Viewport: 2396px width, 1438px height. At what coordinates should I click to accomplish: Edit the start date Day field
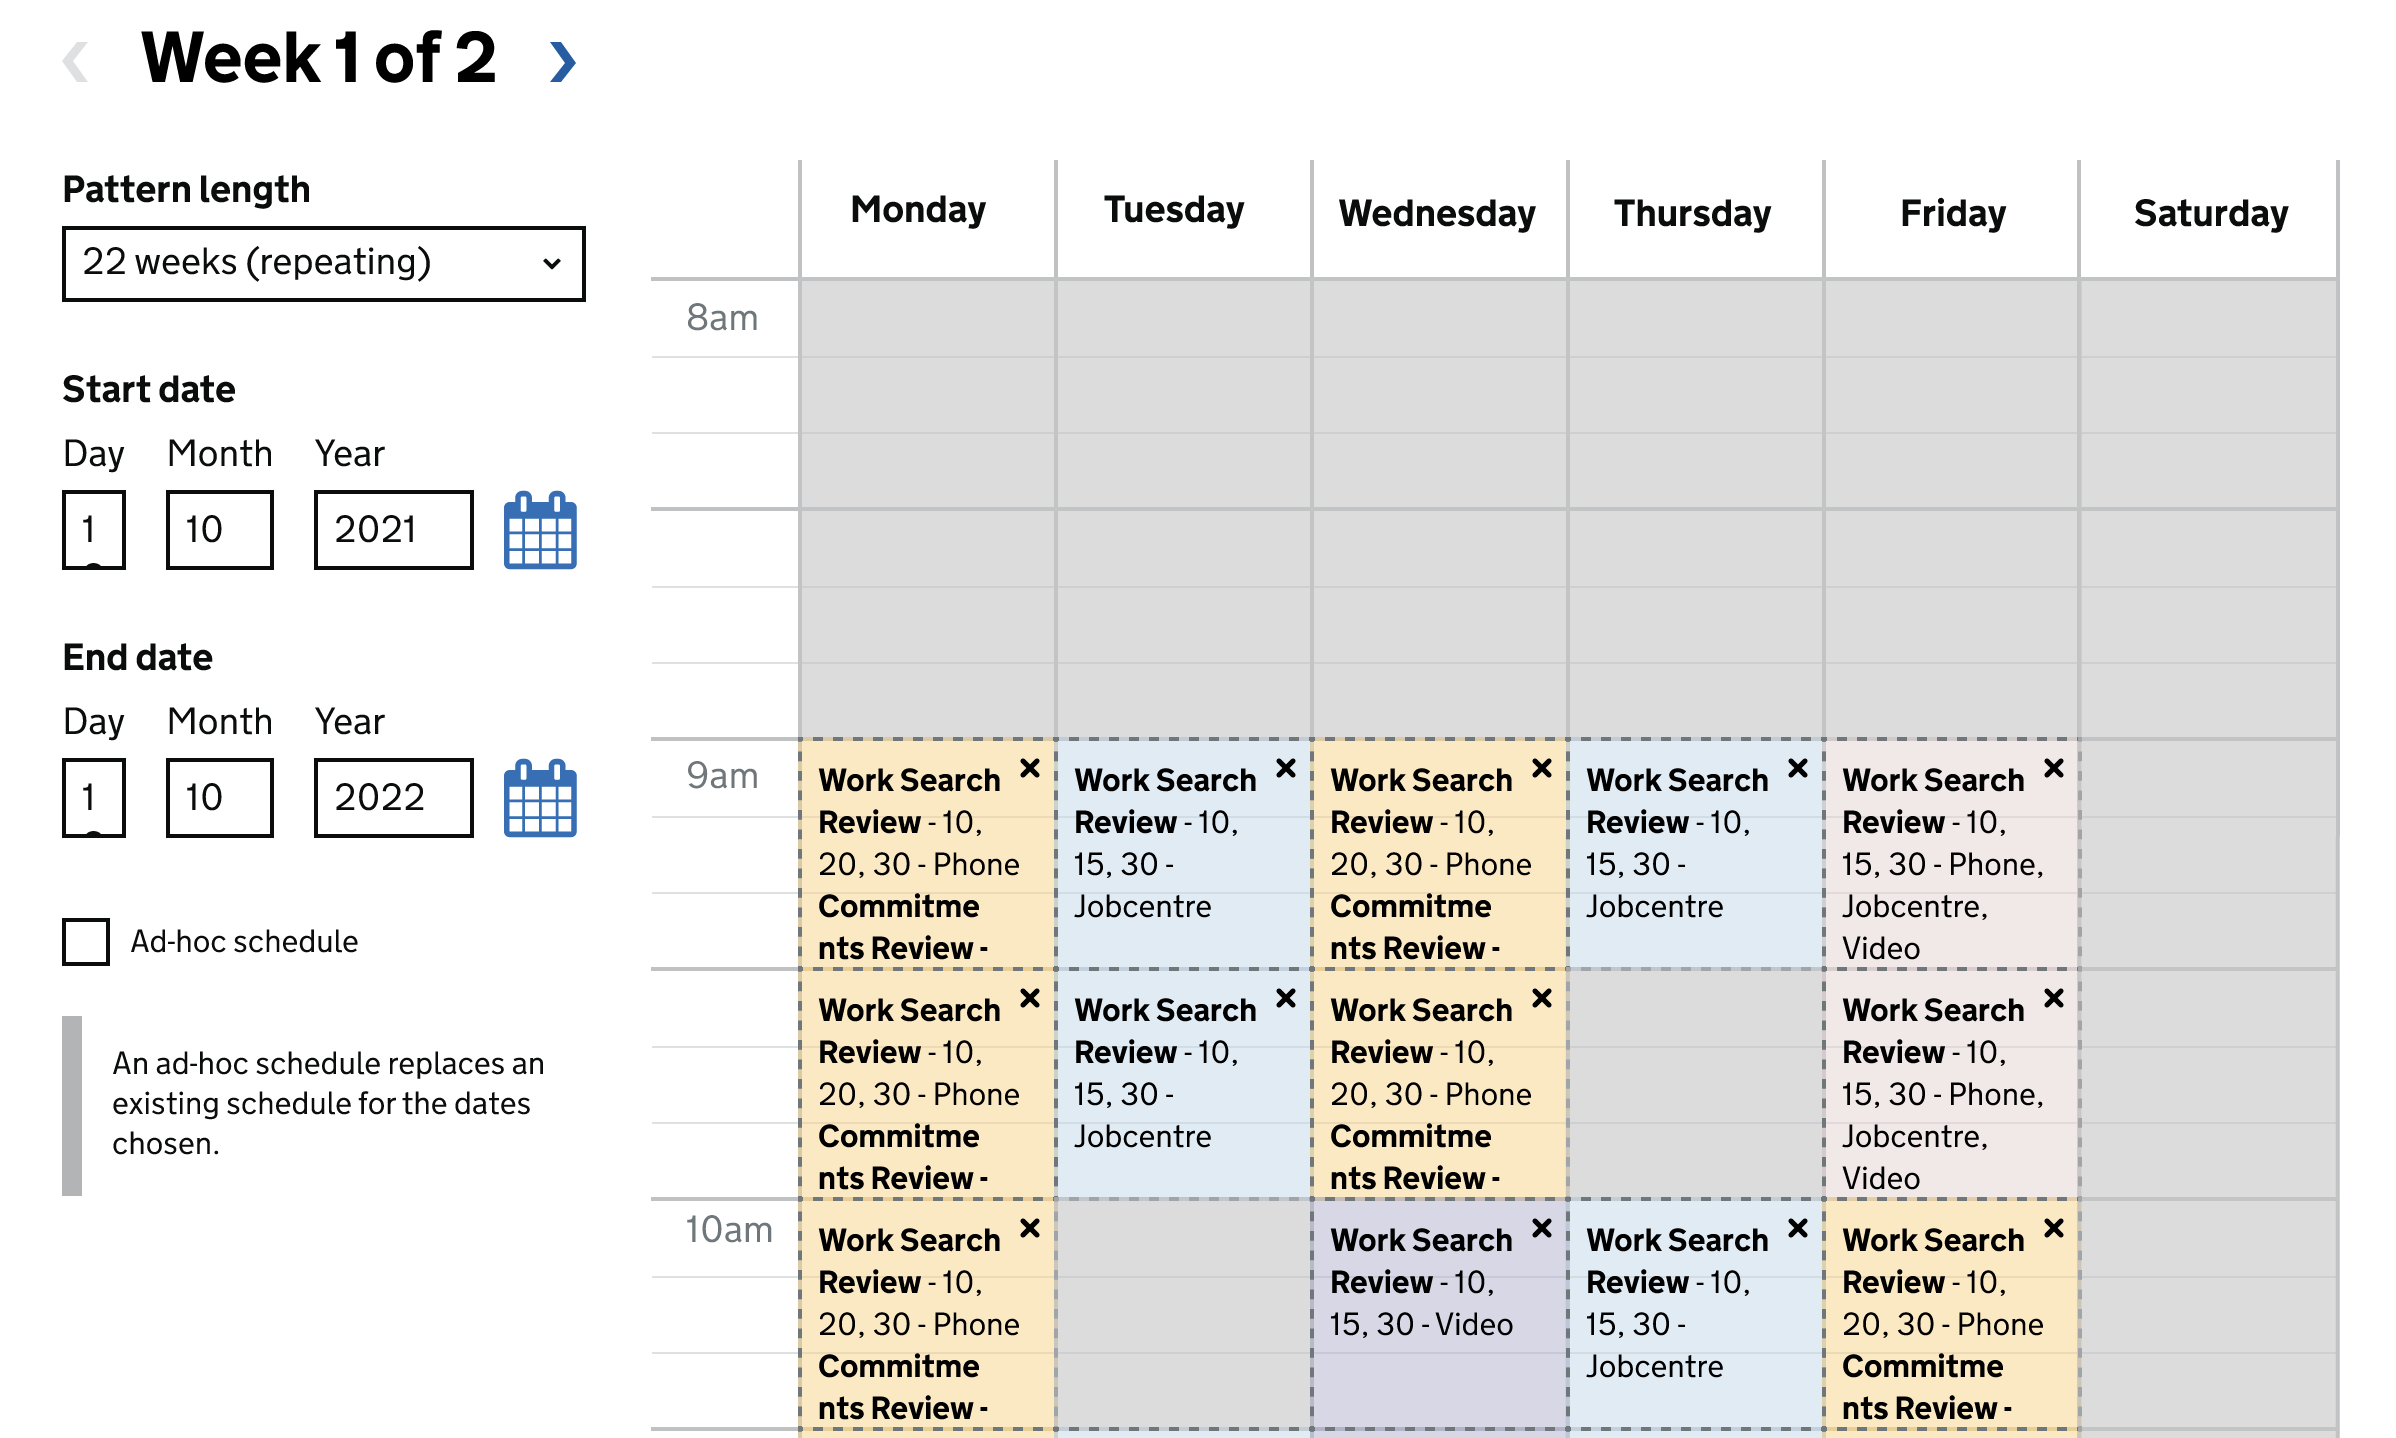(x=94, y=531)
